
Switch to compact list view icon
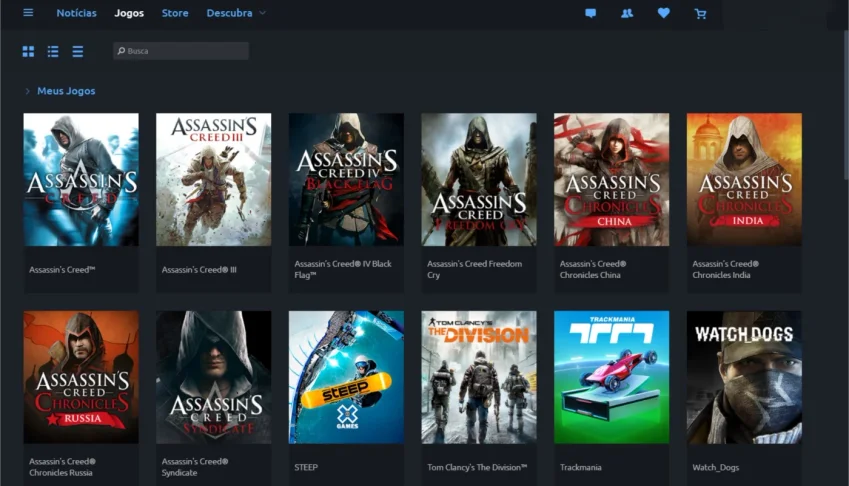(x=78, y=51)
